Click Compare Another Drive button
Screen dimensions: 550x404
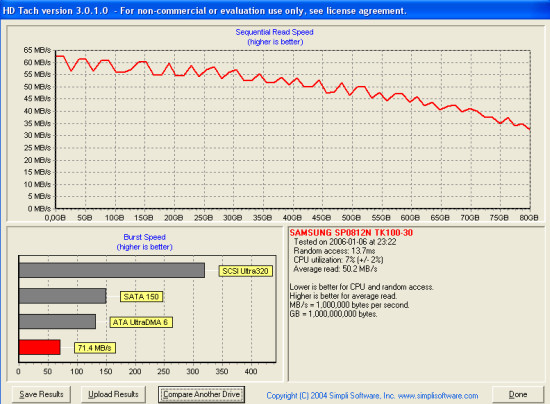pyautogui.click(x=201, y=395)
